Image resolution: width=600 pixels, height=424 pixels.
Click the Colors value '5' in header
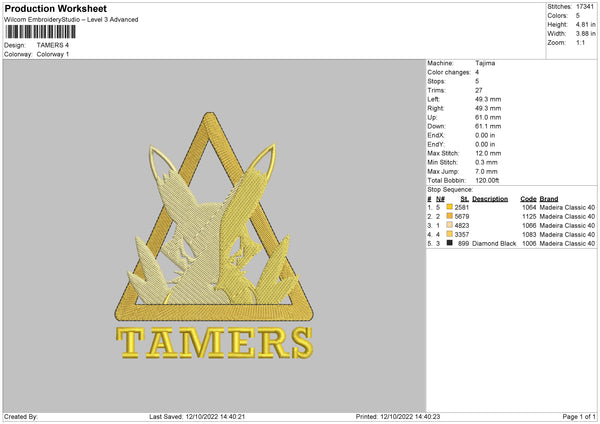pos(578,16)
